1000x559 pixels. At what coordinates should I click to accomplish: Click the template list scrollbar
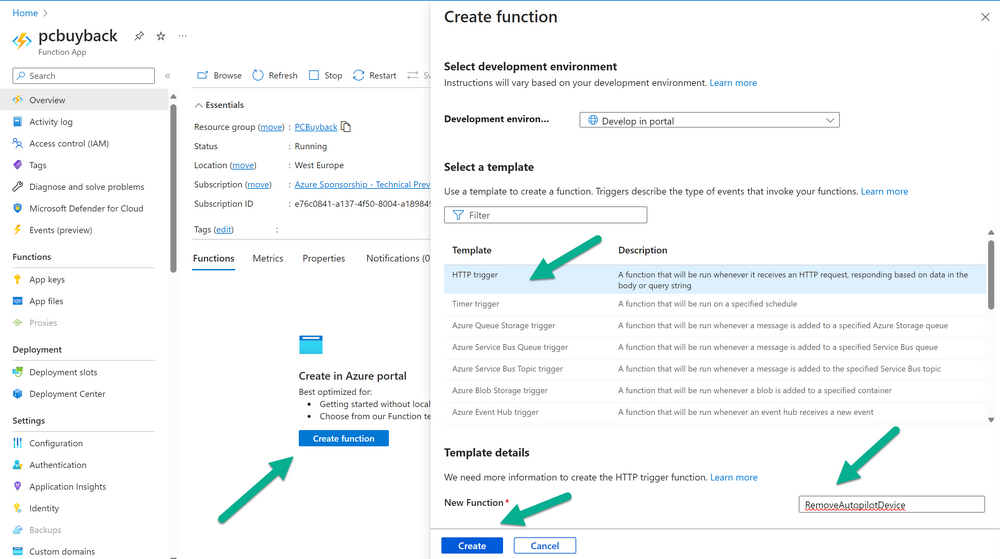[x=990, y=274]
